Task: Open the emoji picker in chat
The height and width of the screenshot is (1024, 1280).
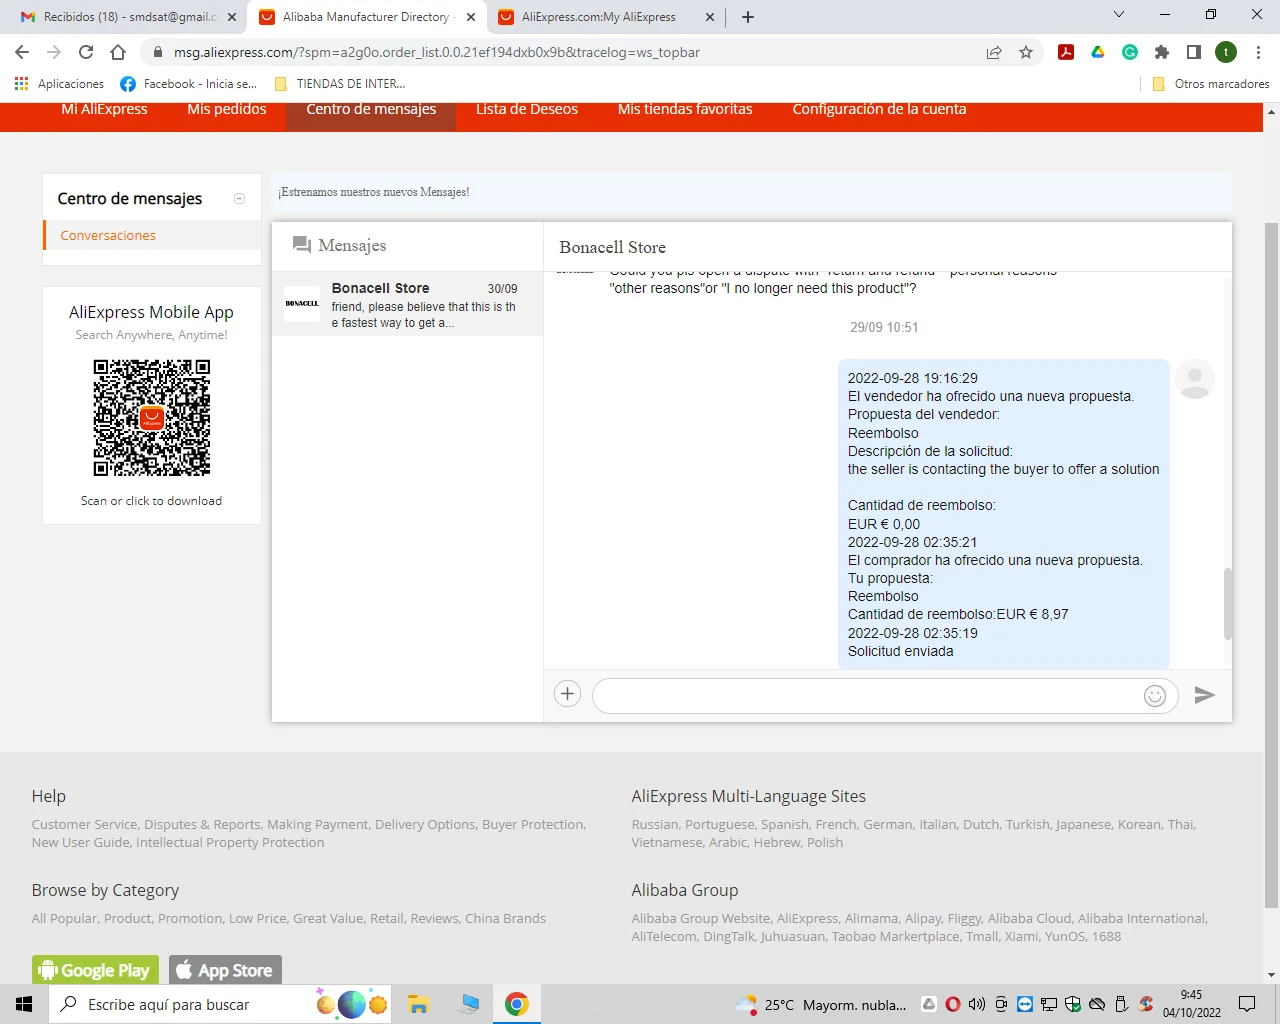Action: 1155,696
